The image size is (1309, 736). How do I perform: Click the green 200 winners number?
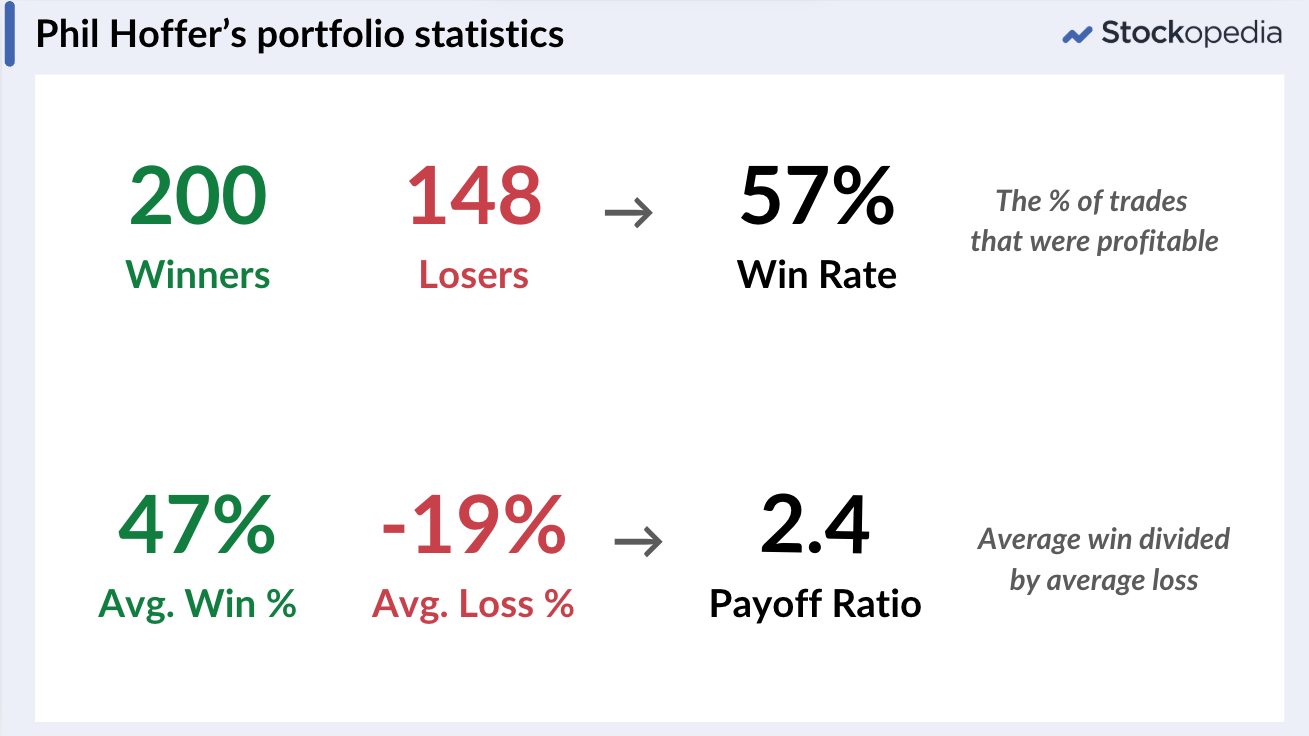[198, 196]
